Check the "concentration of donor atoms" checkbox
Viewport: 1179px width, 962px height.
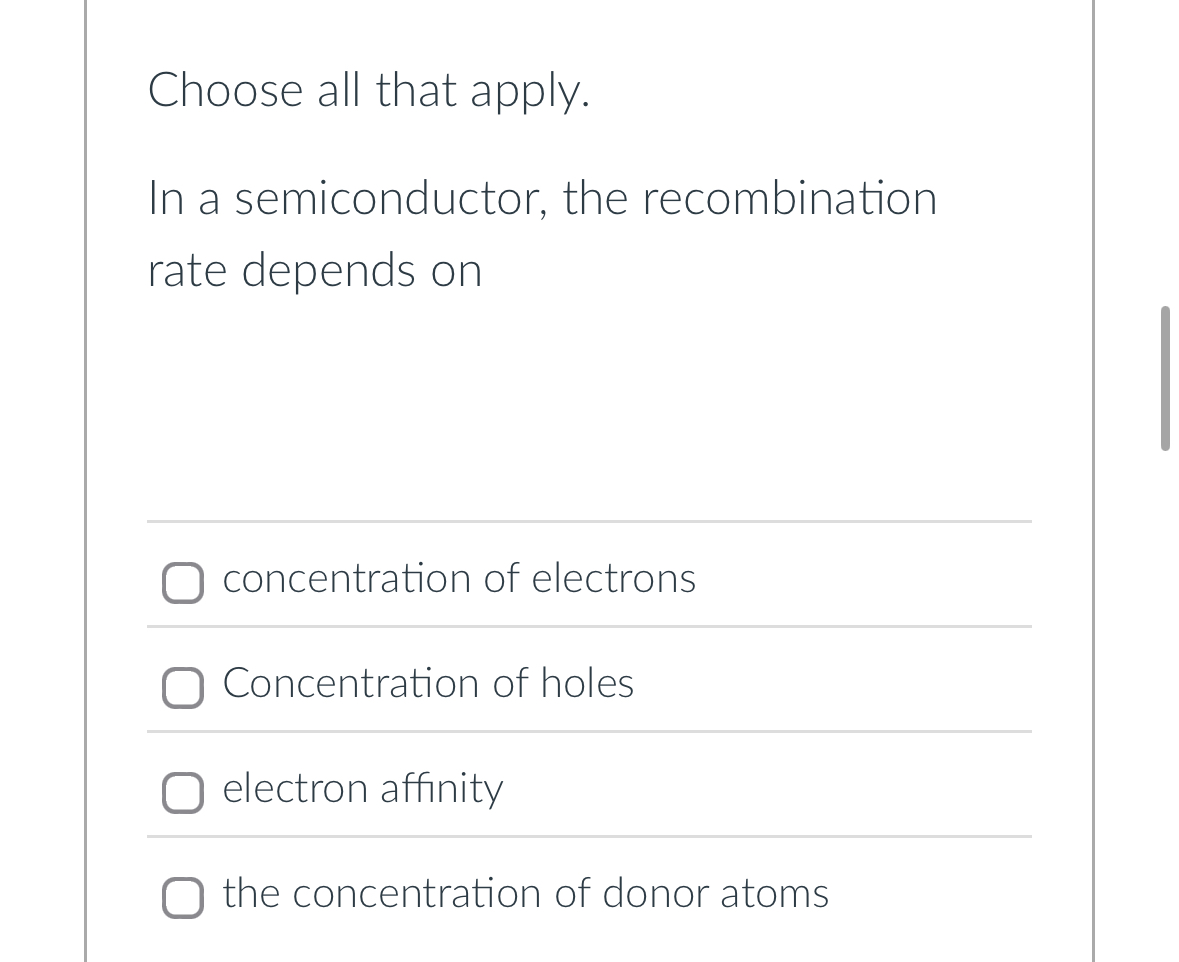(183, 898)
